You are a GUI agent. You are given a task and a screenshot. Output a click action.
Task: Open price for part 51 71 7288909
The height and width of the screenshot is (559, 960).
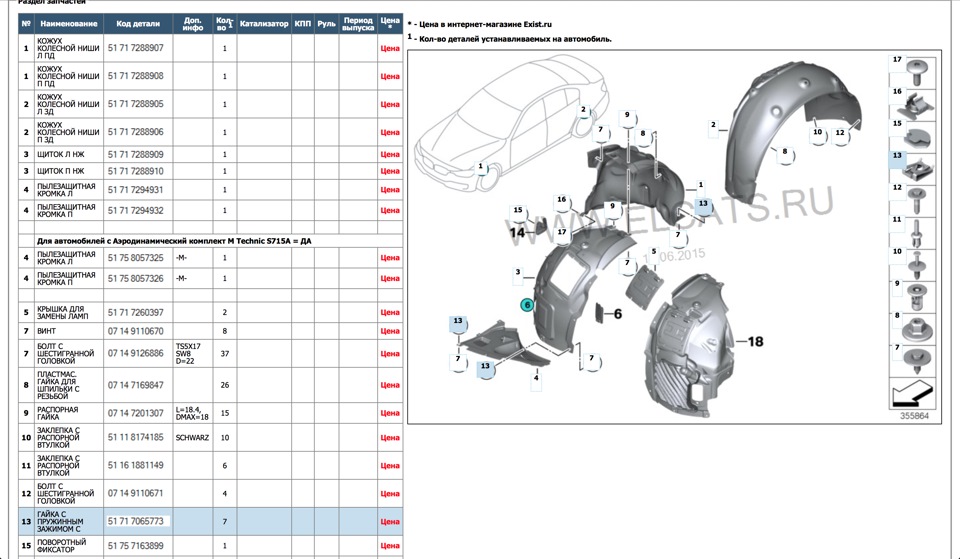[x=390, y=155]
